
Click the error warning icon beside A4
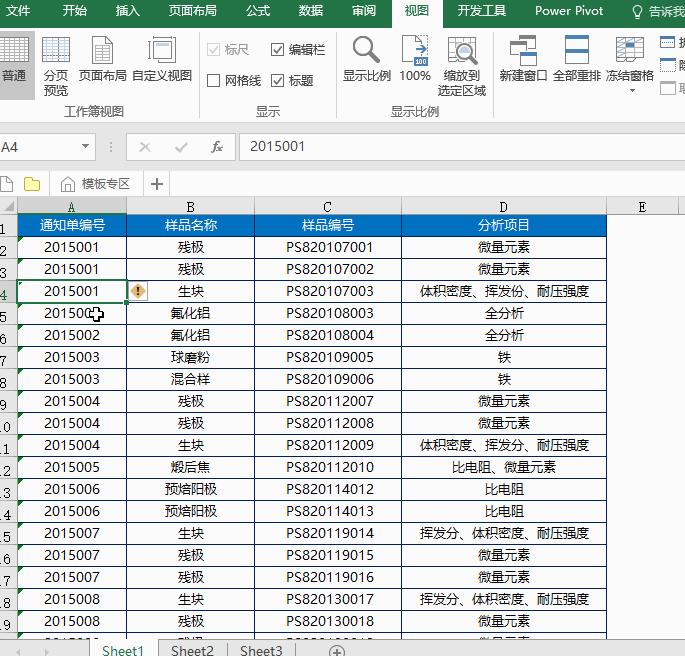click(x=138, y=291)
